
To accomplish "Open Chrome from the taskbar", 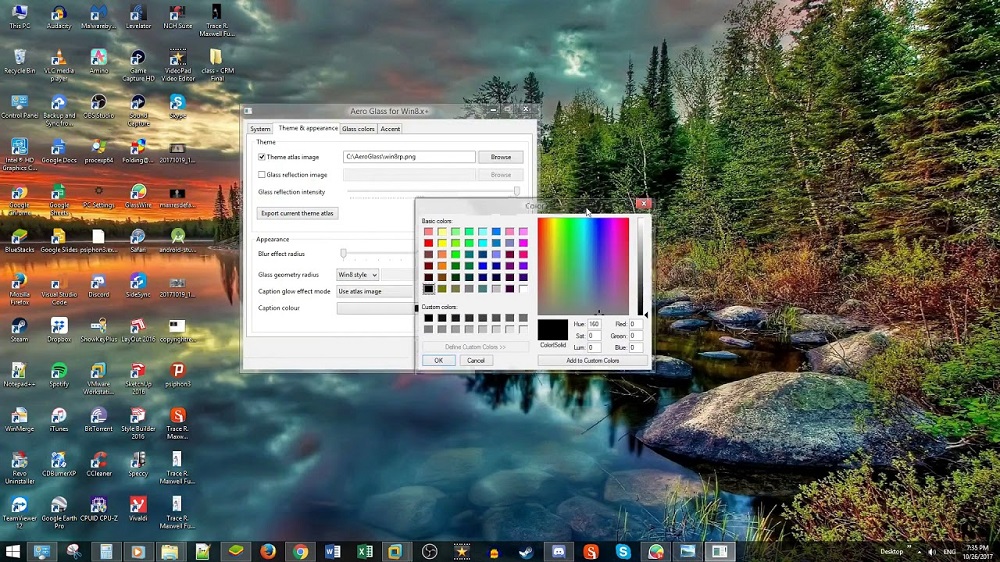I will [x=300, y=551].
